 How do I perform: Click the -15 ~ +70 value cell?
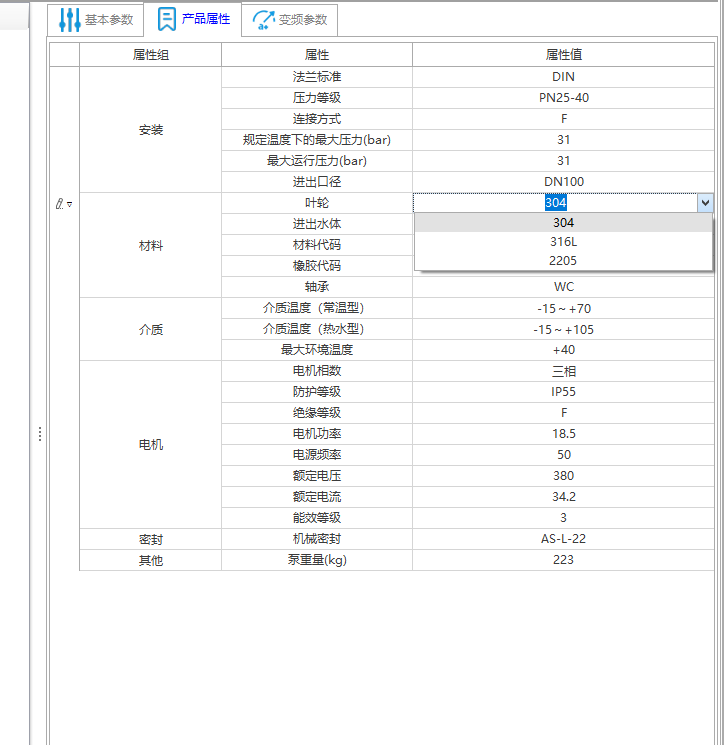coord(563,308)
